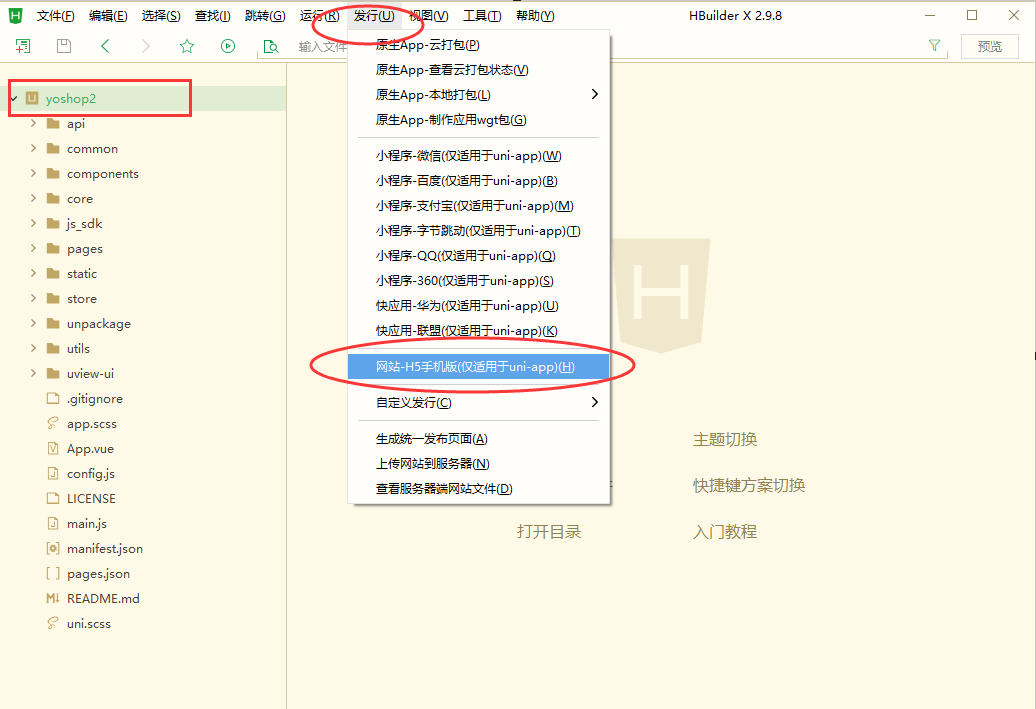This screenshot has height=709, width=1036.
Task: Click the yoshop2 project icon
Action: click(32, 98)
